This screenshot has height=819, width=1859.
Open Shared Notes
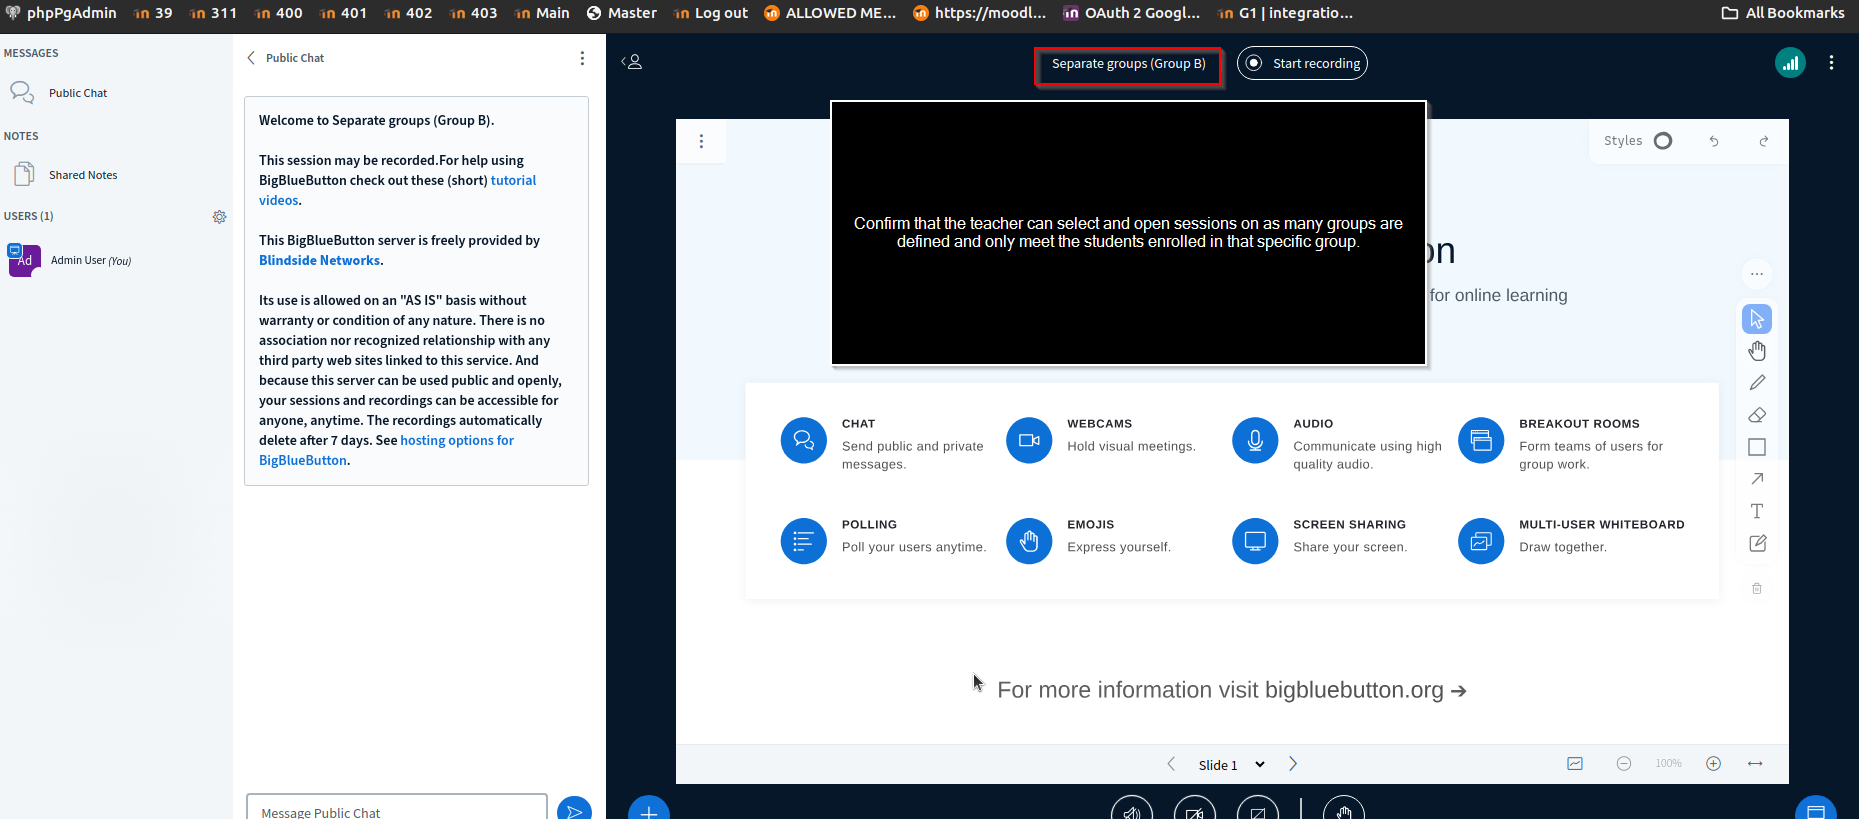coord(83,175)
